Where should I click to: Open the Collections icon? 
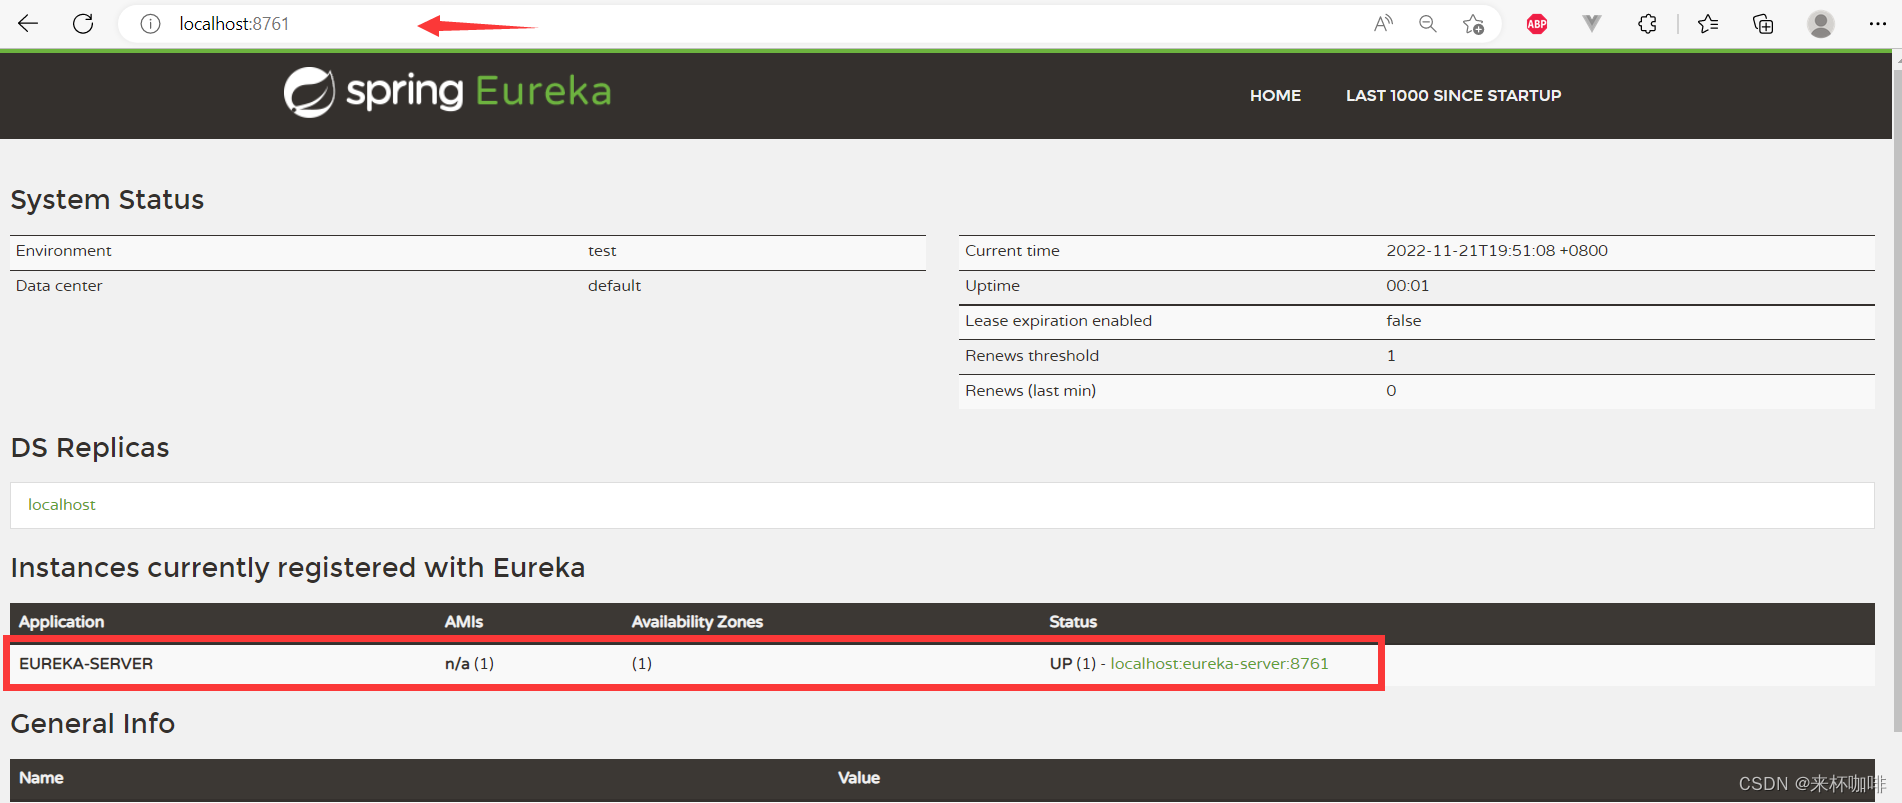pos(1763,23)
